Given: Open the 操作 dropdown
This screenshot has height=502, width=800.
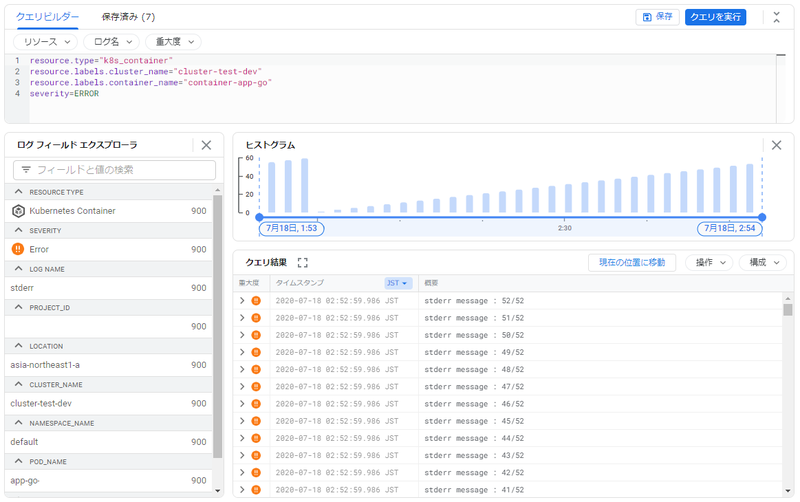Looking at the screenshot, I should coord(709,263).
